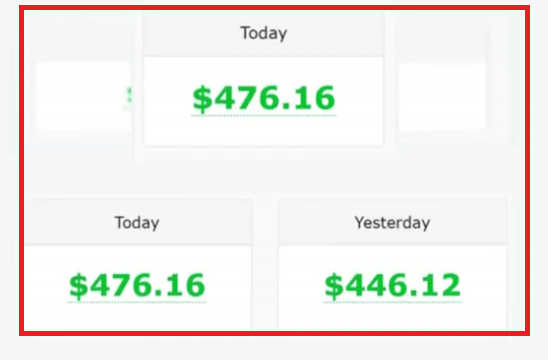Open the lower-left $476.16 earnings link
This screenshot has width=548, height=360.
tap(137, 286)
